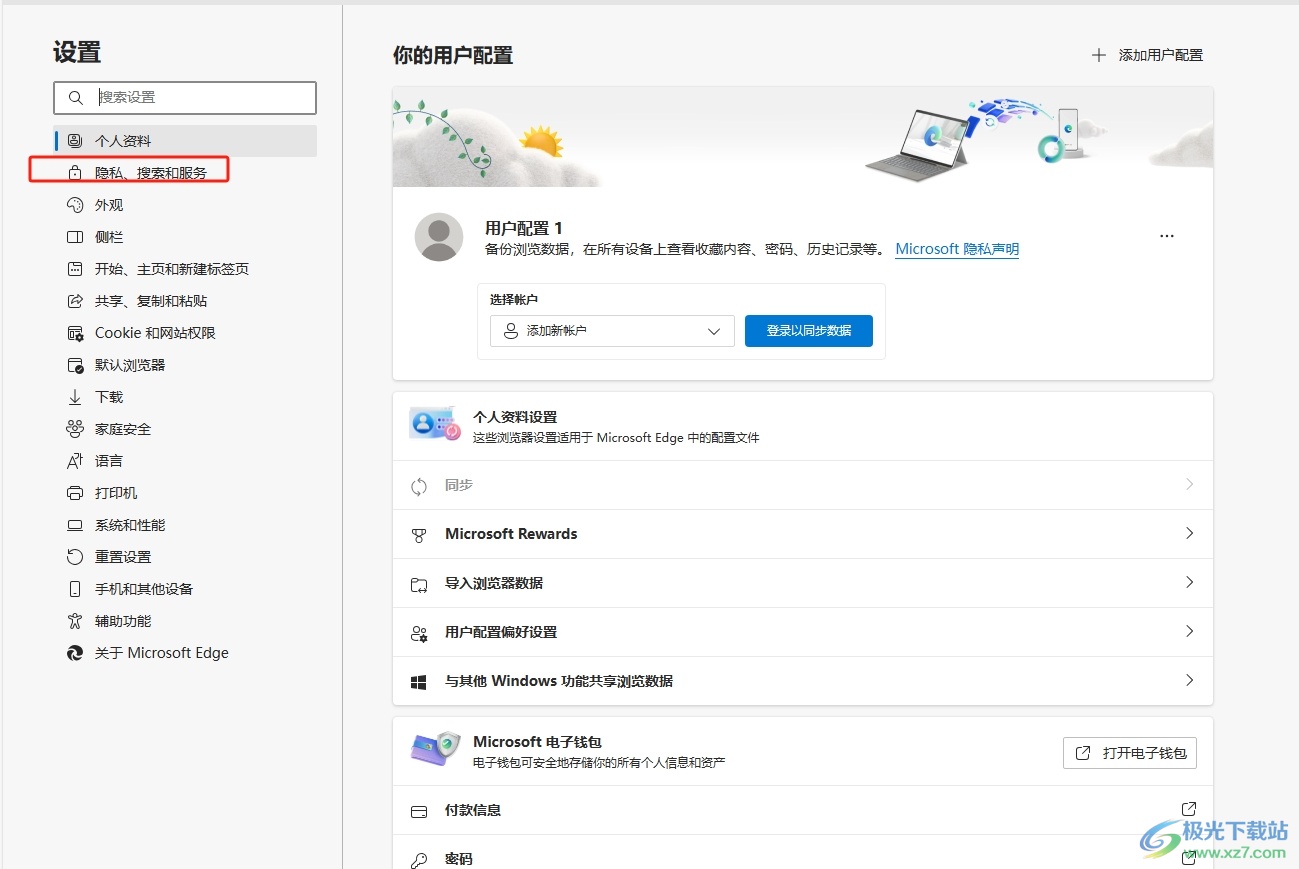Click the Phone and devices (手机和其他设备) icon
The height and width of the screenshot is (869, 1299).
[x=74, y=589]
